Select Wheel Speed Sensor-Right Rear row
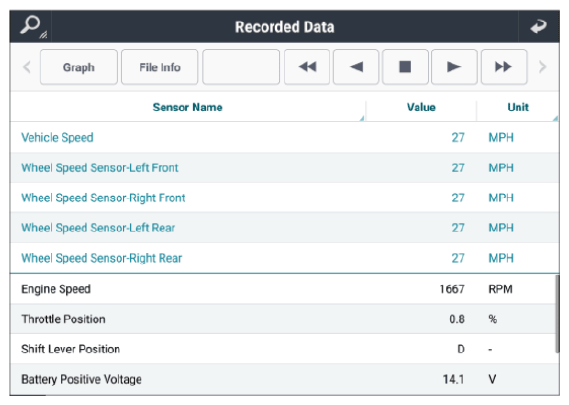Screen dimensions: 569x405 pyautogui.click(x=285, y=258)
